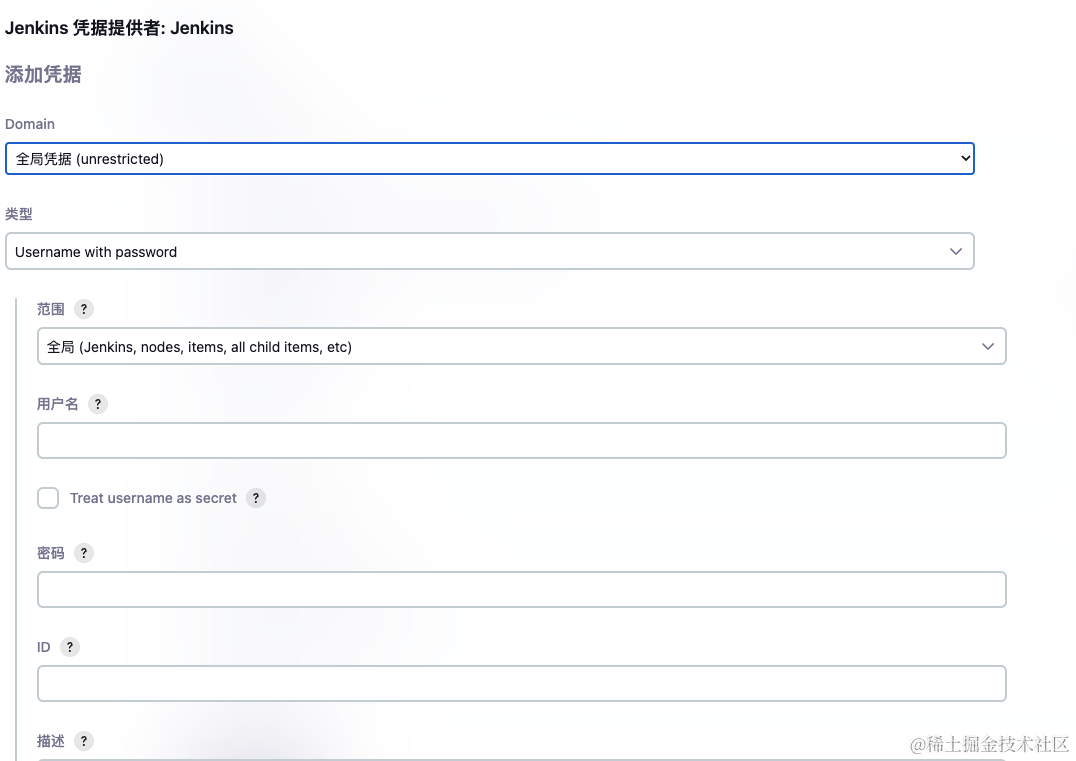The width and height of the screenshot is (1076, 761).
Task: Open help for 密码 field
Action: [84, 553]
